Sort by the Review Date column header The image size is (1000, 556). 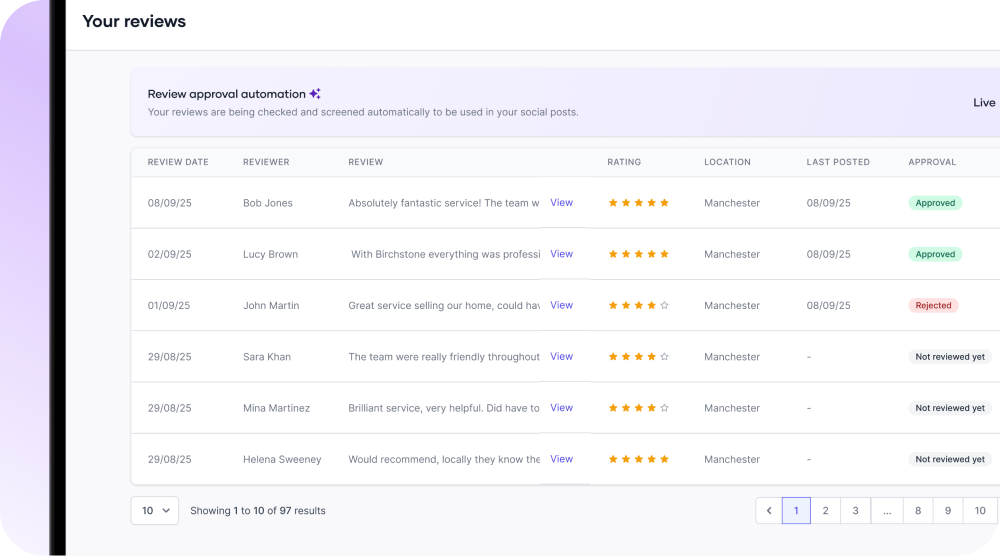[x=178, y=162]
